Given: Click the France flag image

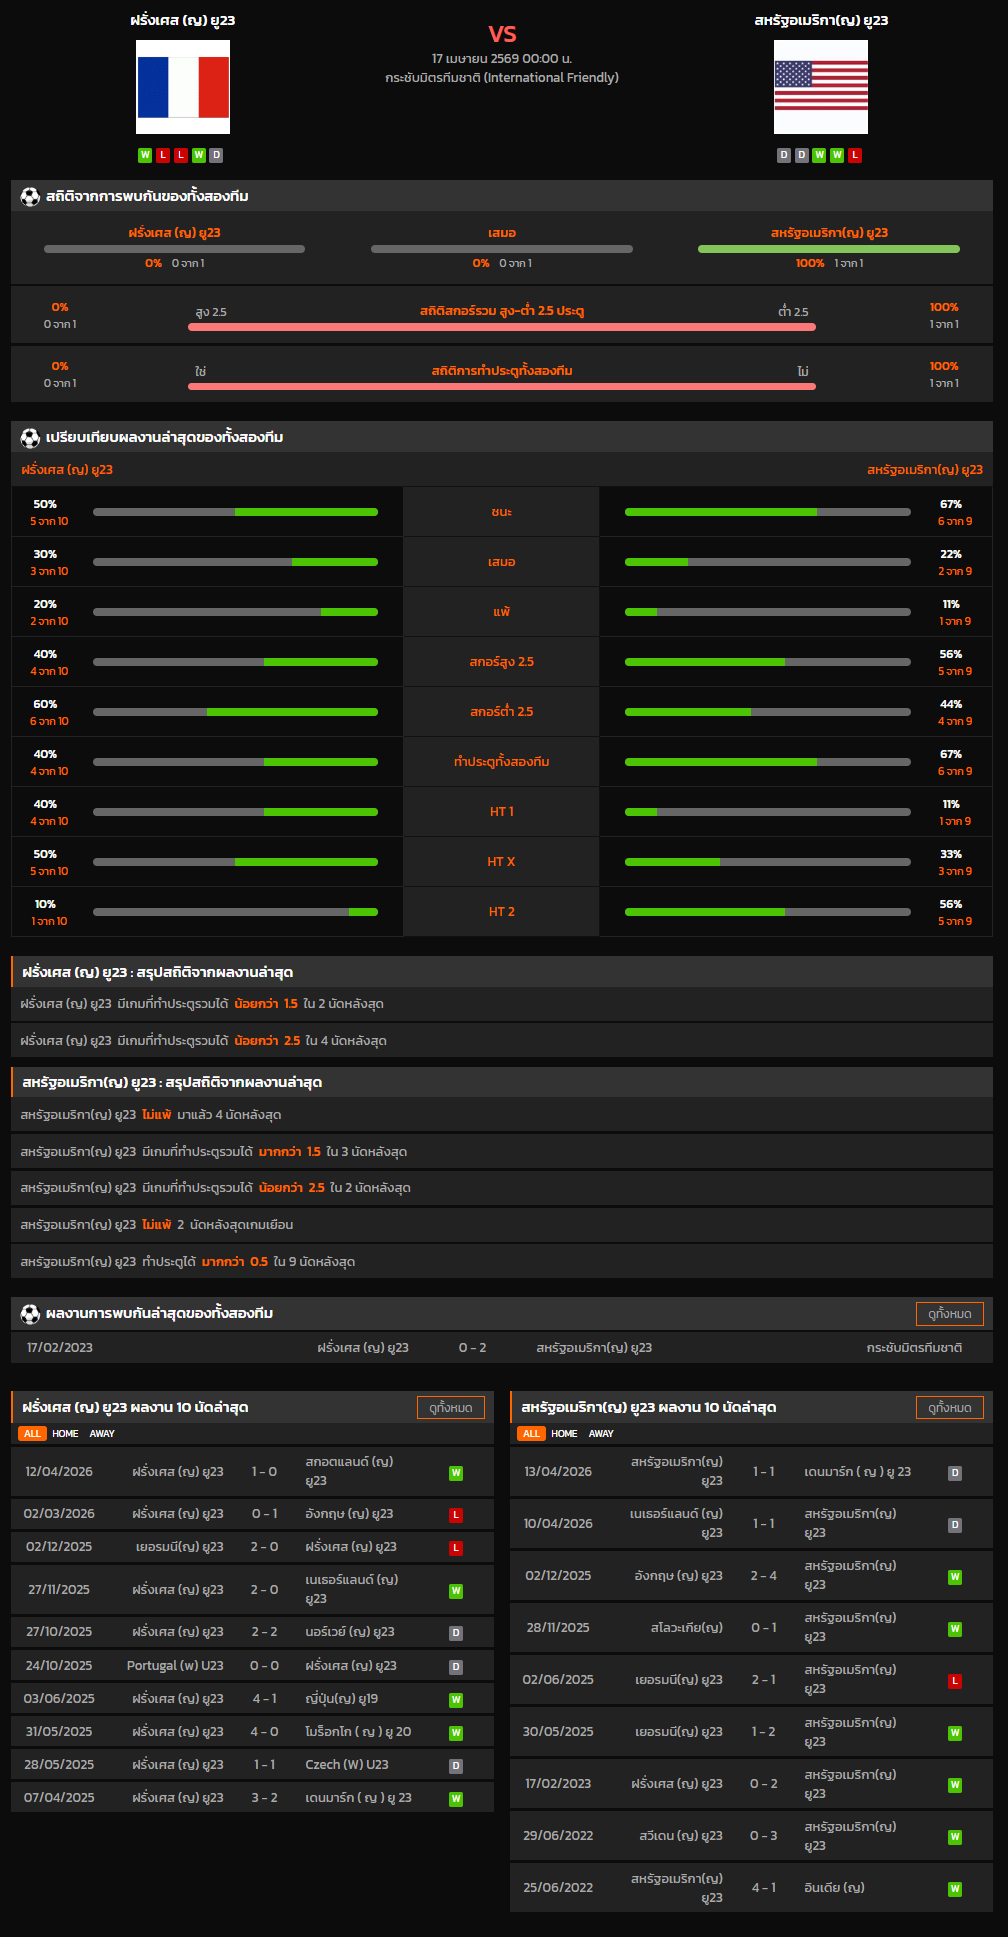Looking at the screenshot, I should pos(183,87).
